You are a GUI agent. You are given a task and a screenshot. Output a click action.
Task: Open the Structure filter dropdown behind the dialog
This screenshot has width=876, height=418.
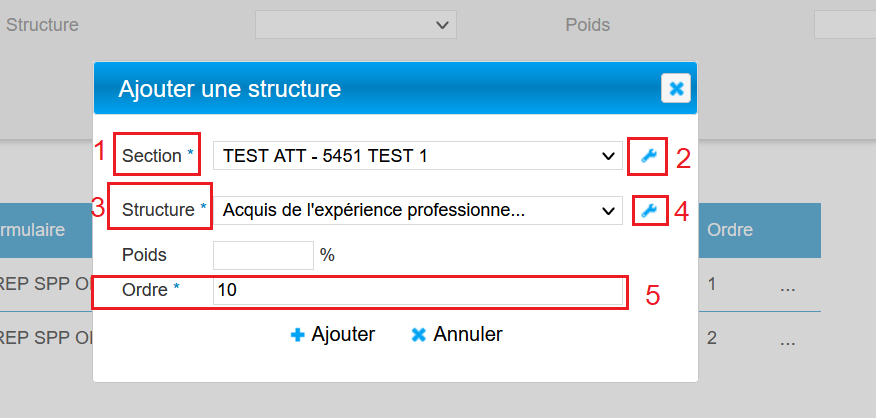click(x=355, y=24)
